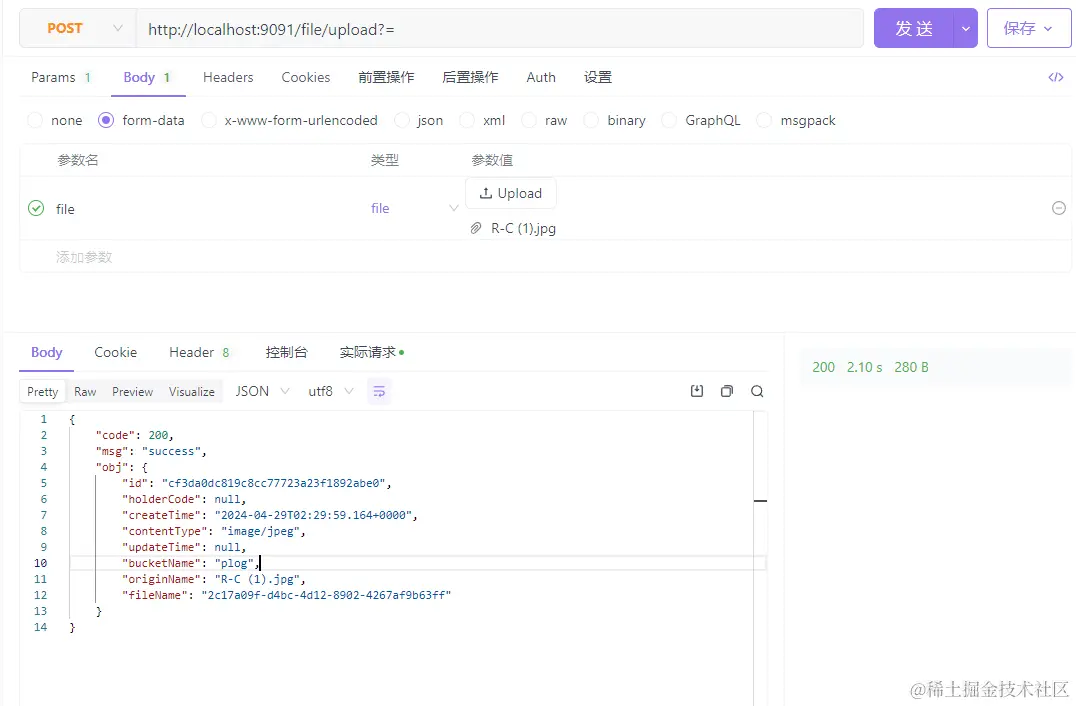
Task: Toggle the enabled check on the file parameter
Action: tap(36, 208)
